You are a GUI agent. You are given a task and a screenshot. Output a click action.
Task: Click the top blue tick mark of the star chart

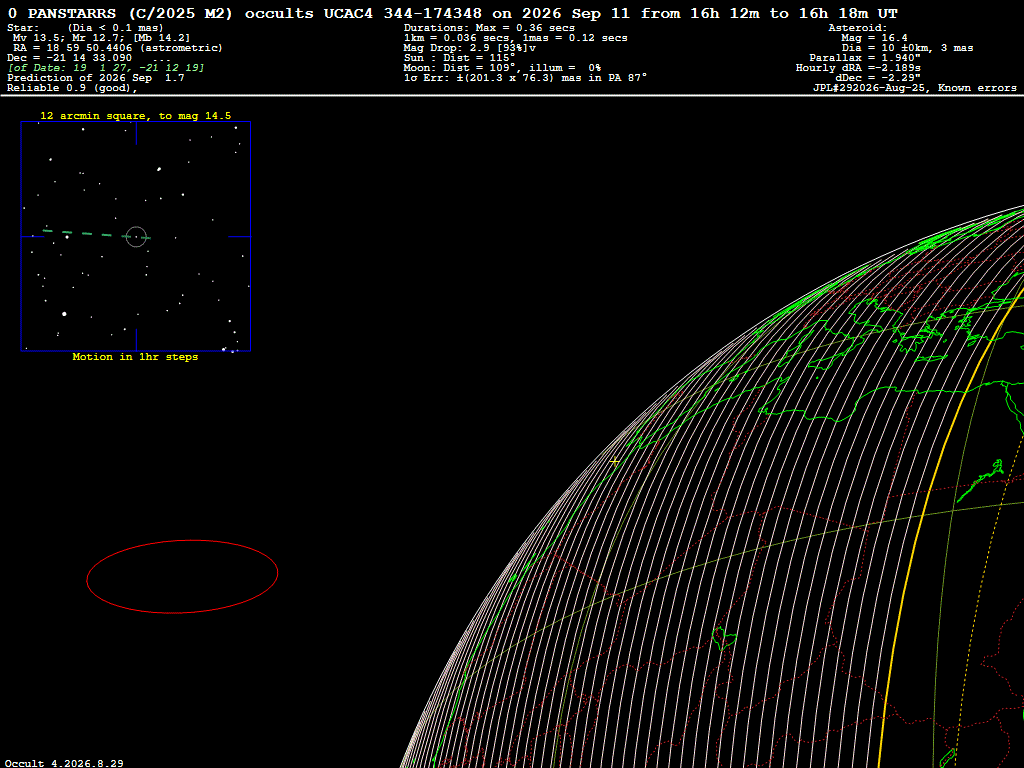pyautogui.click(x=136, y=133)
